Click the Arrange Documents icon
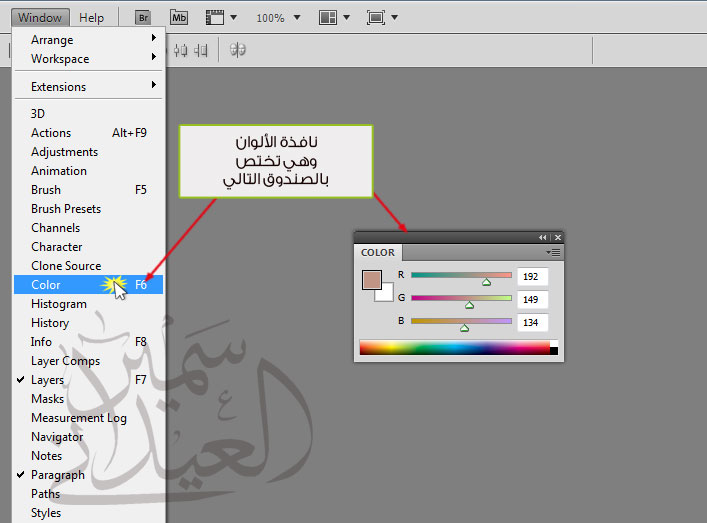 (x=328, y=18)
